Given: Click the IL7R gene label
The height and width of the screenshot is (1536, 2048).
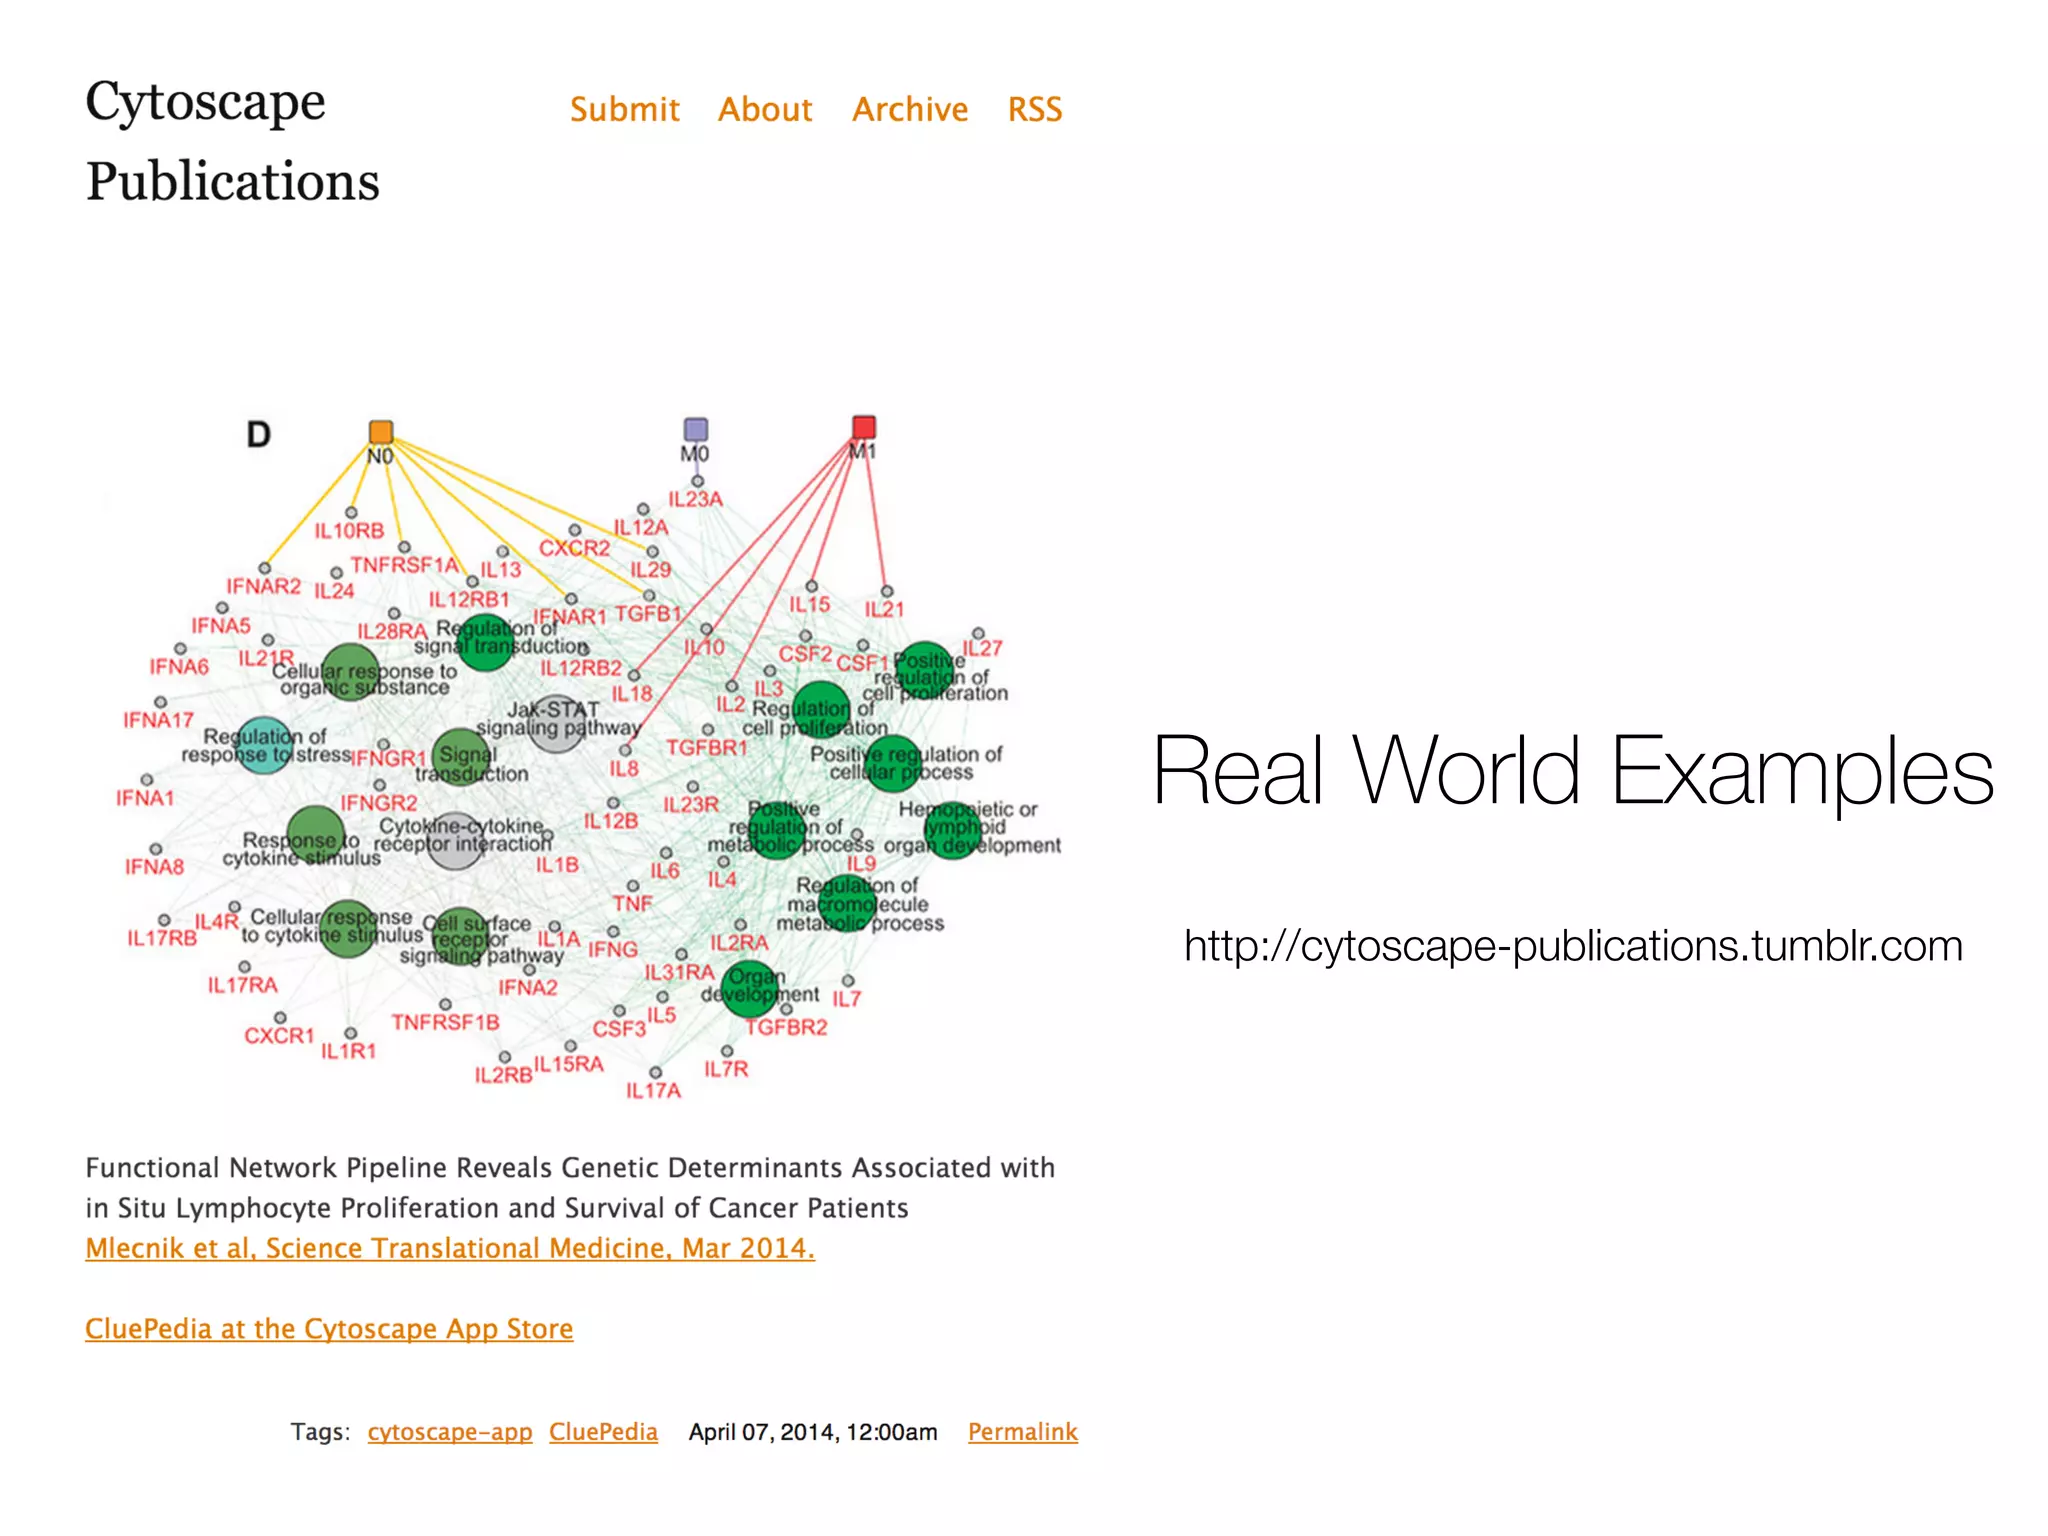Looking at the screenshot, I should [x=726, y=1069].
